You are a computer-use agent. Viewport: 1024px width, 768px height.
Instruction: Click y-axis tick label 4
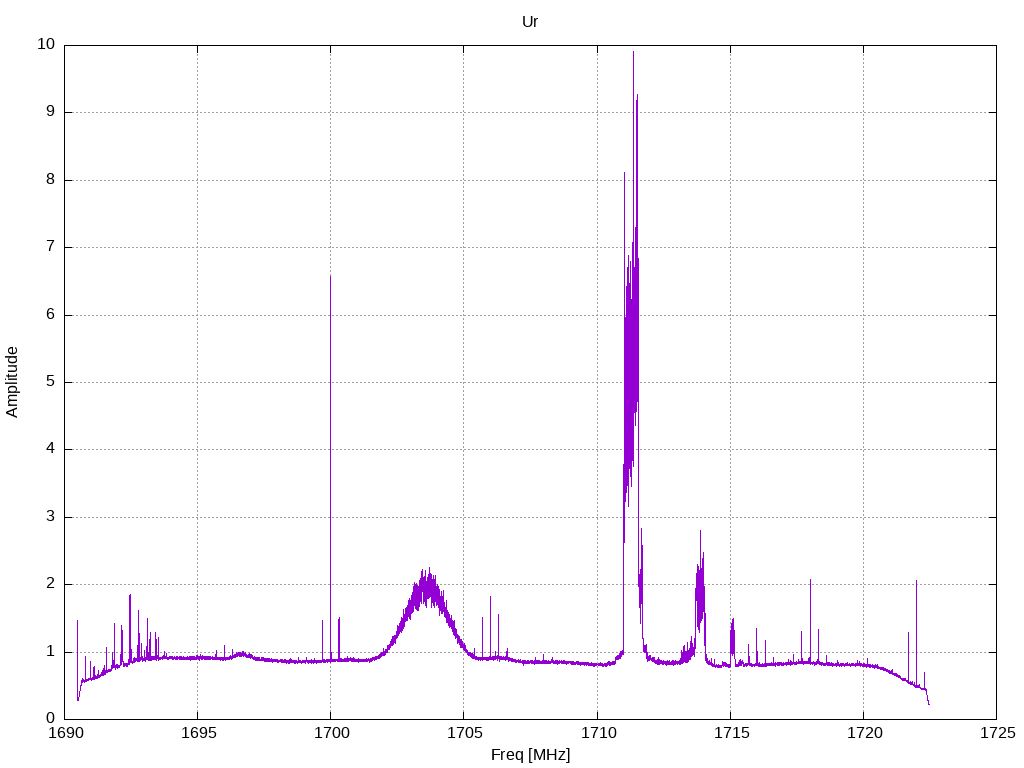(50, 449)
